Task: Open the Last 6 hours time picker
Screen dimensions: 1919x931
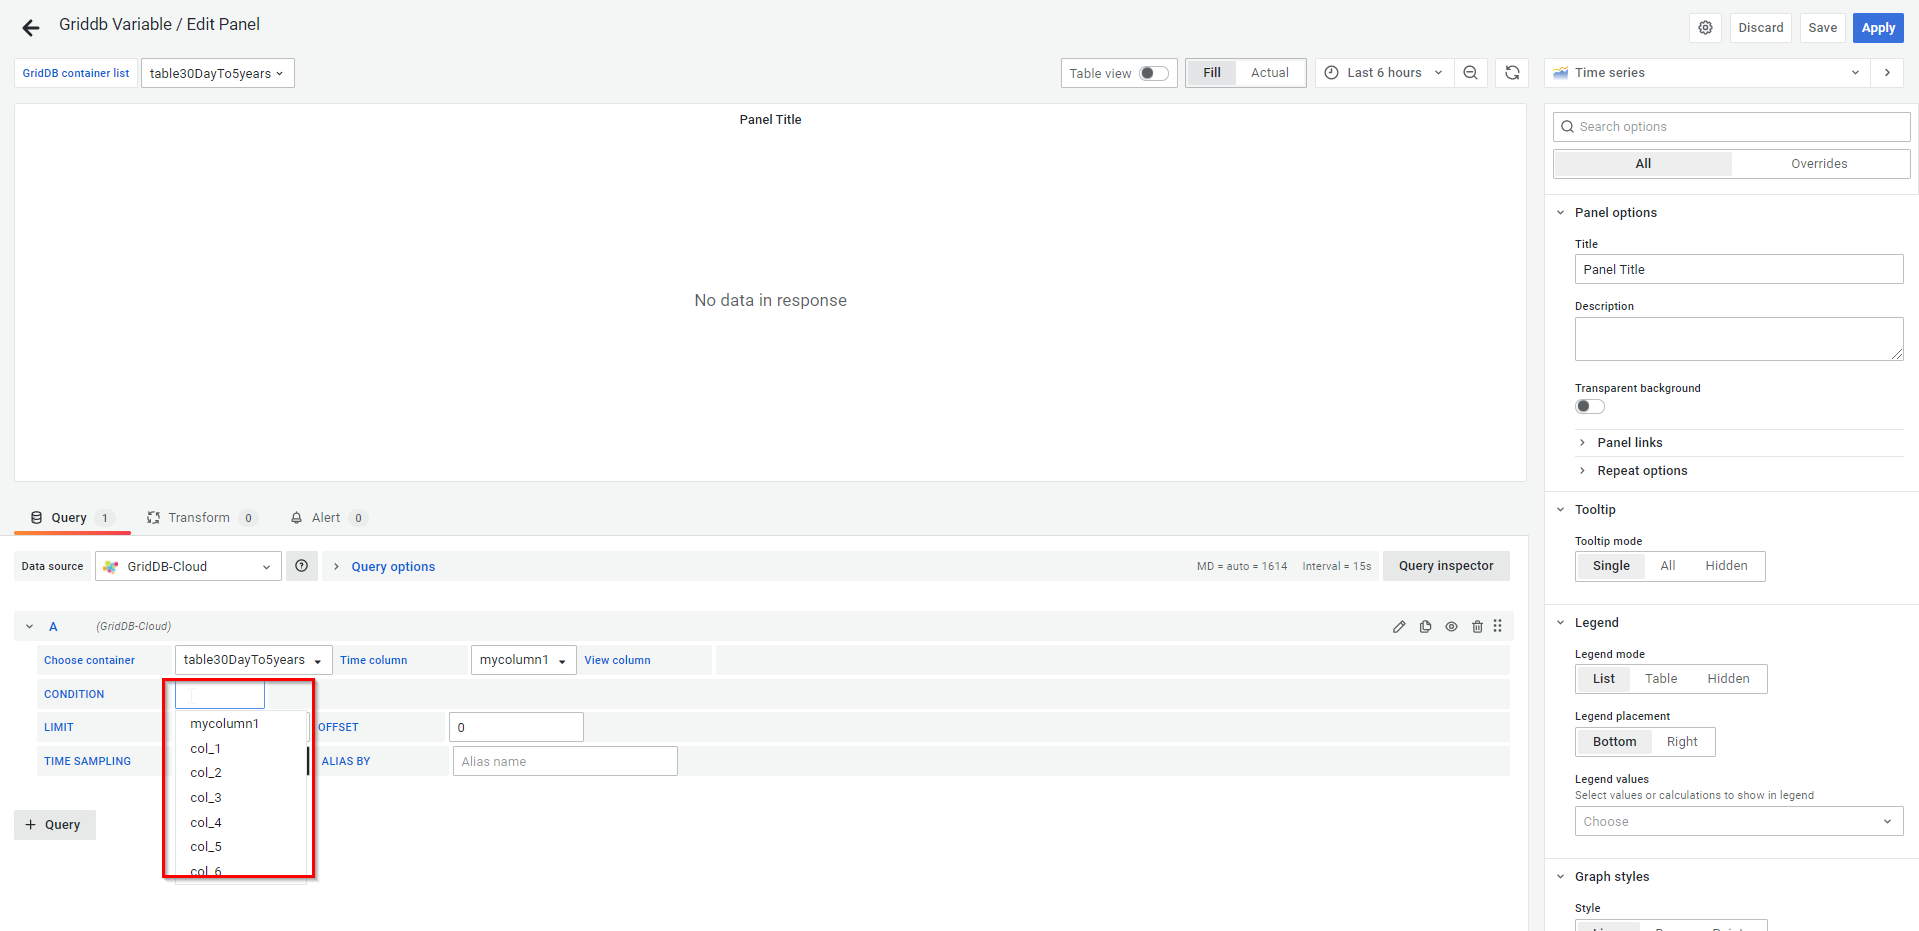Action: pyautogui.click(x=1384, y=73)
